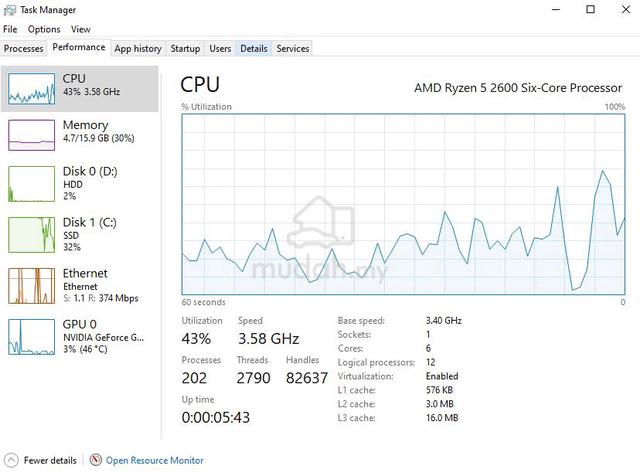Switch to the Startup tab
The height and width of the screenshot is (476, 640).
point(185,49)
